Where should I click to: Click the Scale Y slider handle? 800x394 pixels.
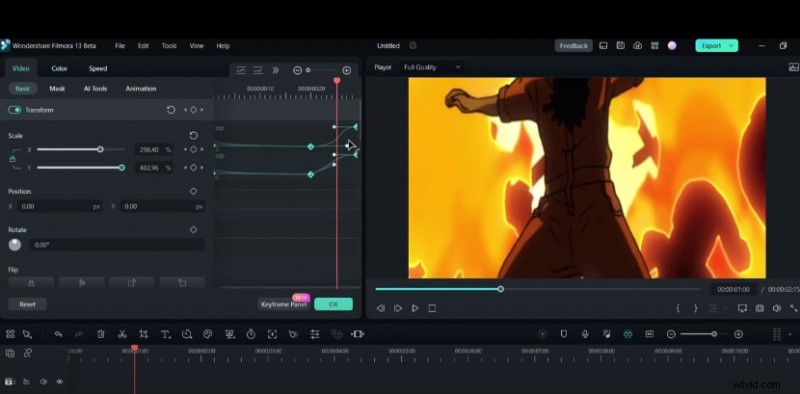(x=121, y=167)
